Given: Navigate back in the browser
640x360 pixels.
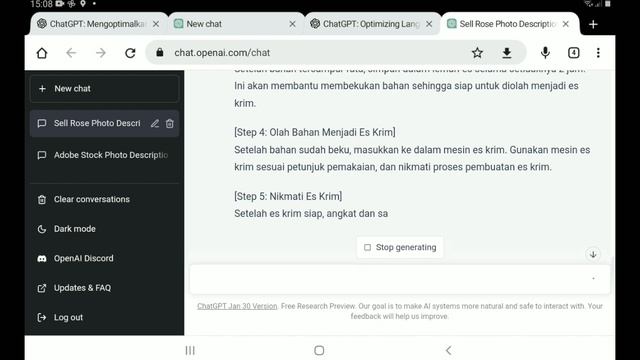Looking at the screenshot, I should tap(71, 53).
